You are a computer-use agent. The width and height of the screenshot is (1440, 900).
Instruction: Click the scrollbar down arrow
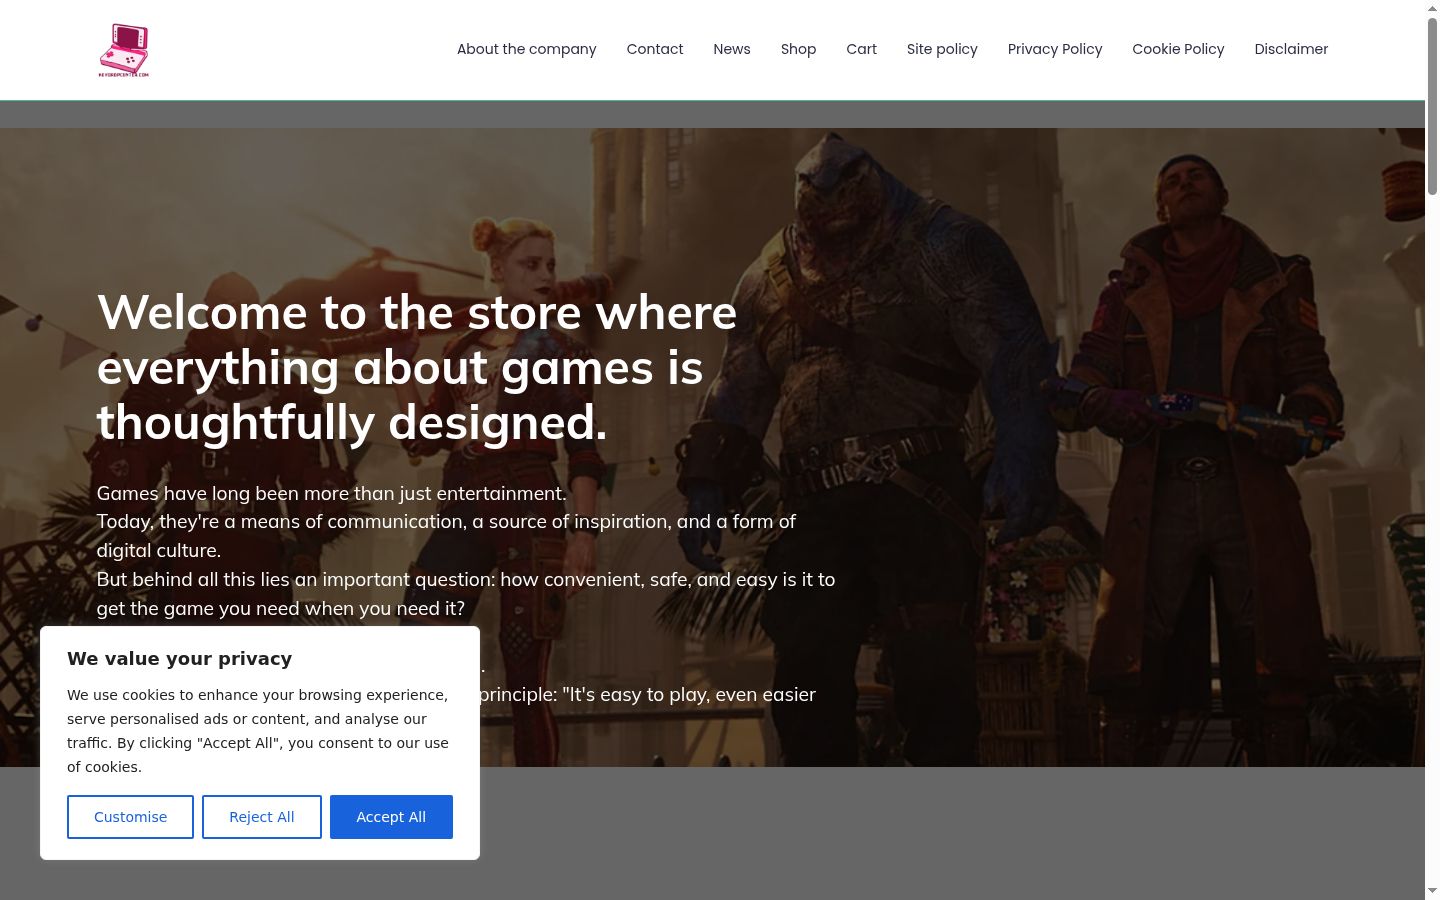pos(1432,891)
